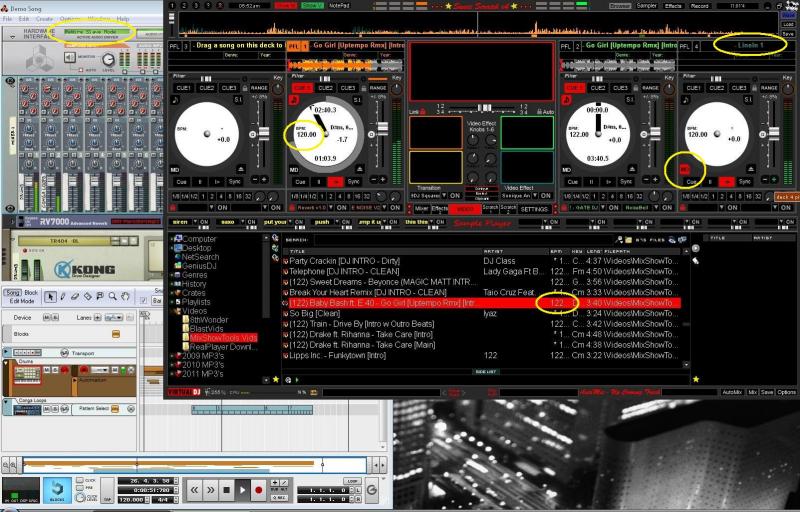The width and height of the screenshot is (800, 512).
Task: Open the File menu in Reason
Action: pyautogui.click(x=8, y=19)
